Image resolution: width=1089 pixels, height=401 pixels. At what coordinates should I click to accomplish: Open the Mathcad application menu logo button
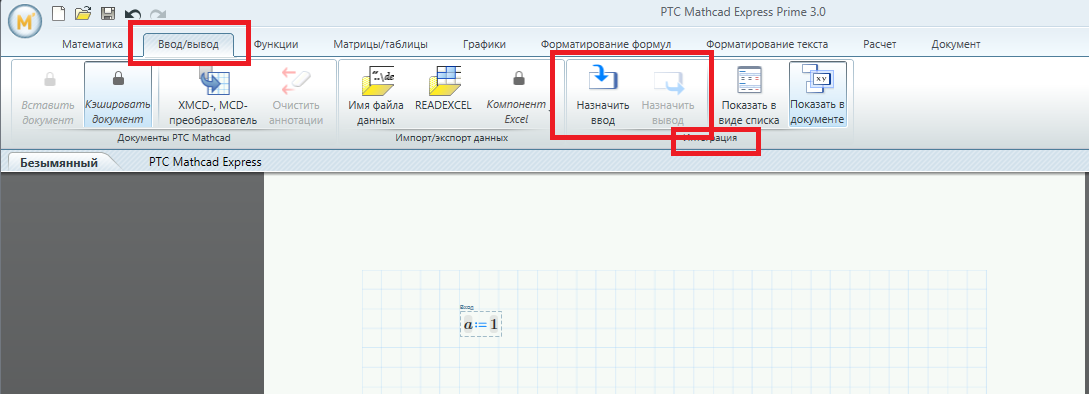pyautogui.click(x=24, y=21)
